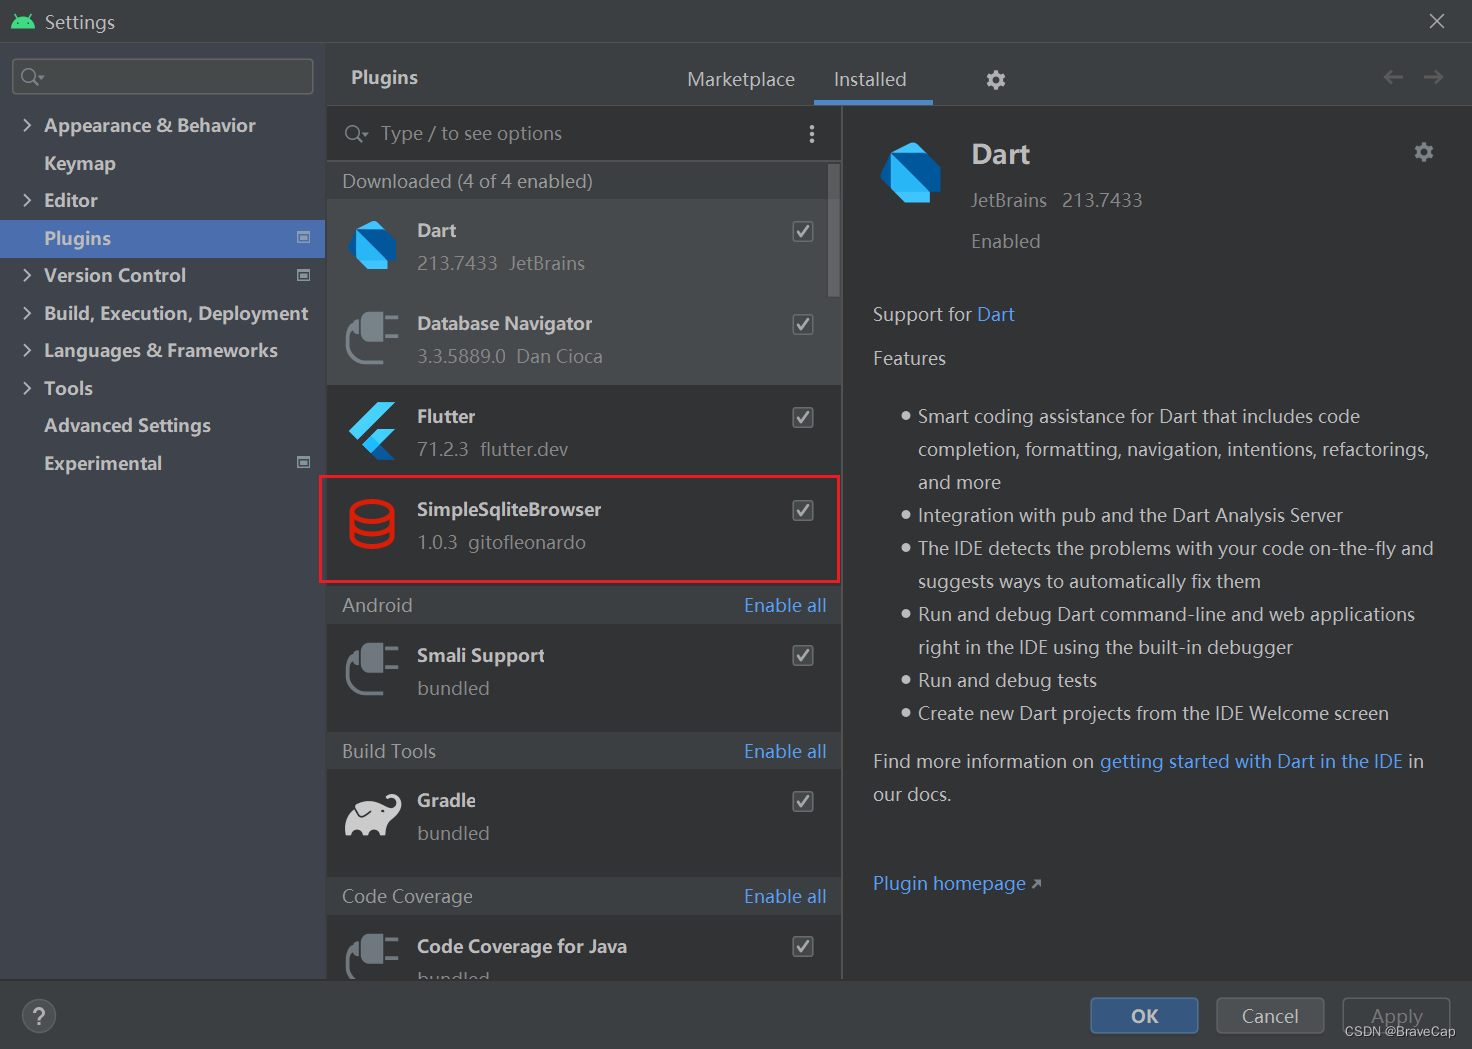This screenshot has width=1472, height=1049.
Task: Expand Languages & Frameworks arrow
Action: click(x=27, y=350)
